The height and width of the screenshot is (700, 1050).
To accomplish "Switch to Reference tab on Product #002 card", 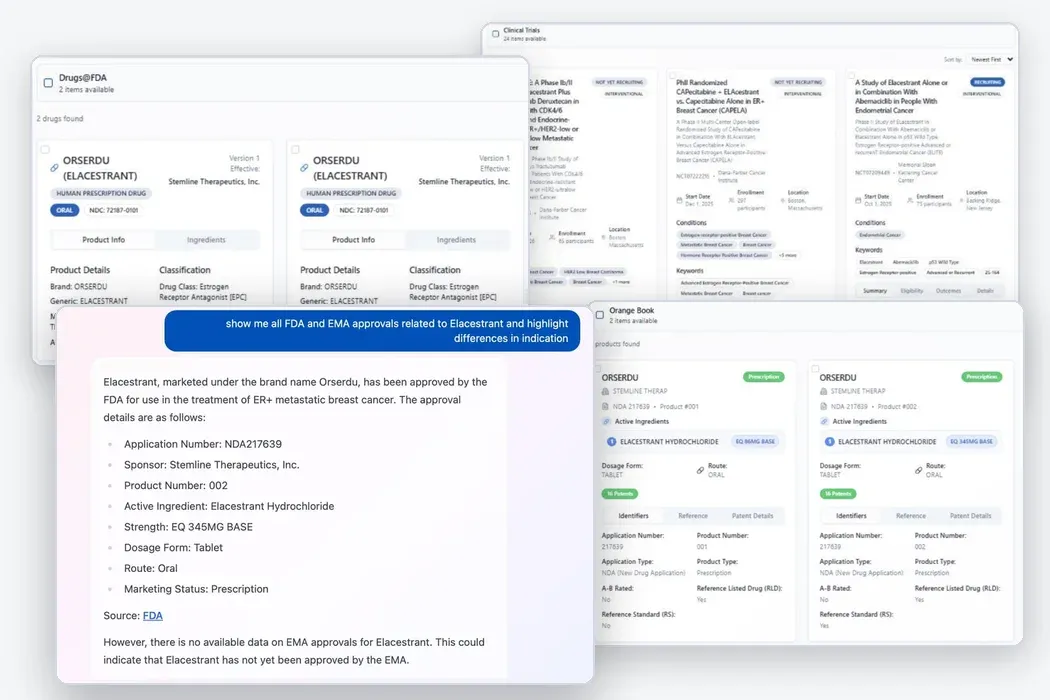I will 911,516.
